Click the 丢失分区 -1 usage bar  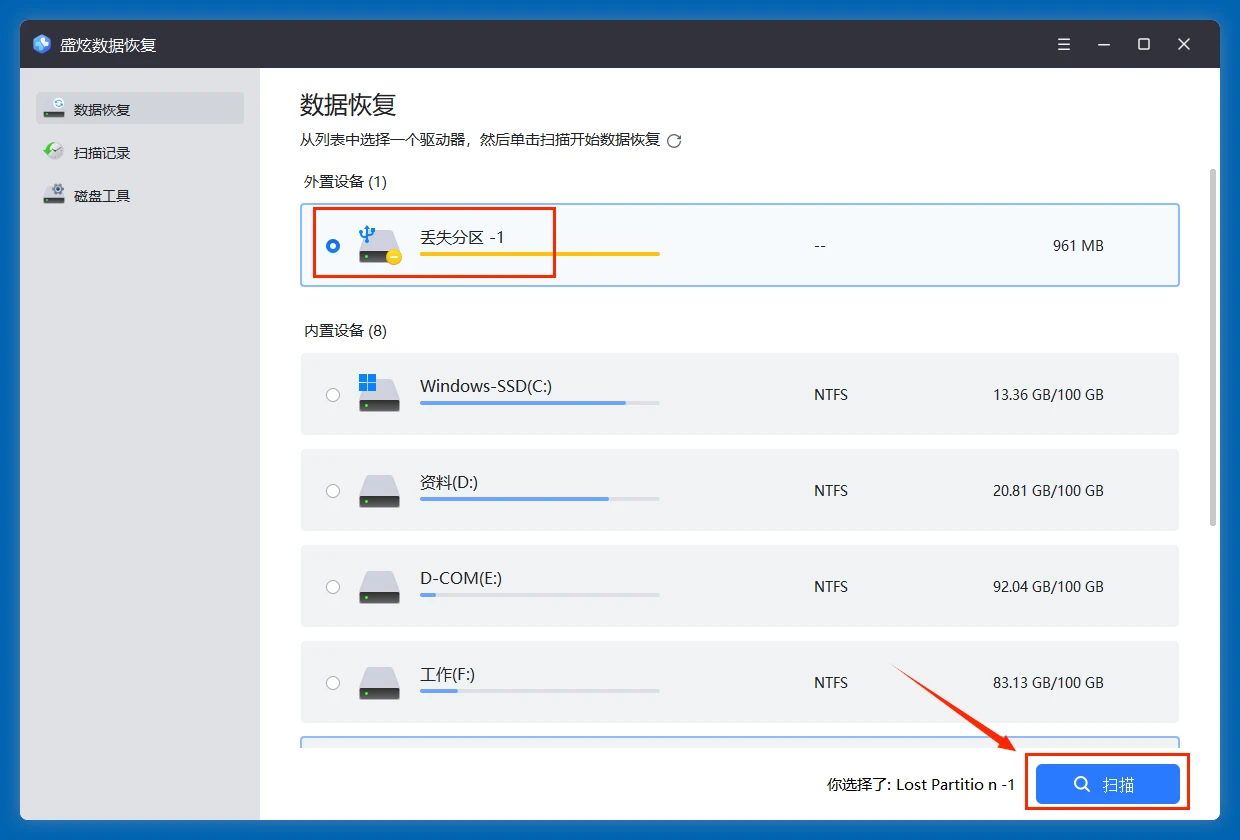pos(539,254)
